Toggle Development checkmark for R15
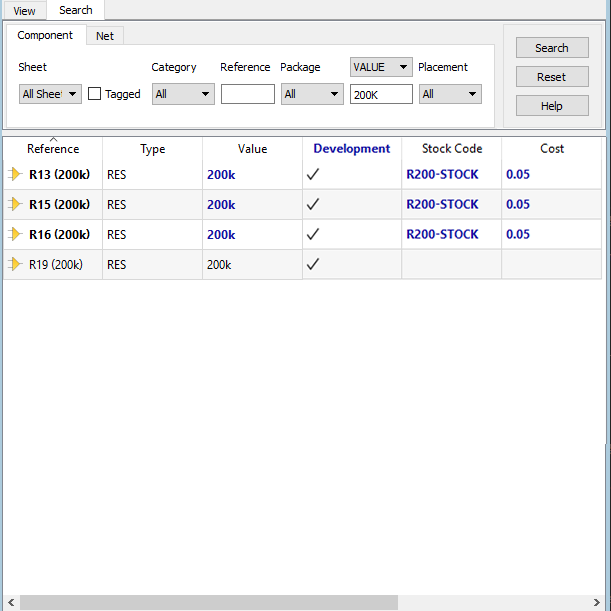This screenshot has height=611, width=611. click(313, 204)
